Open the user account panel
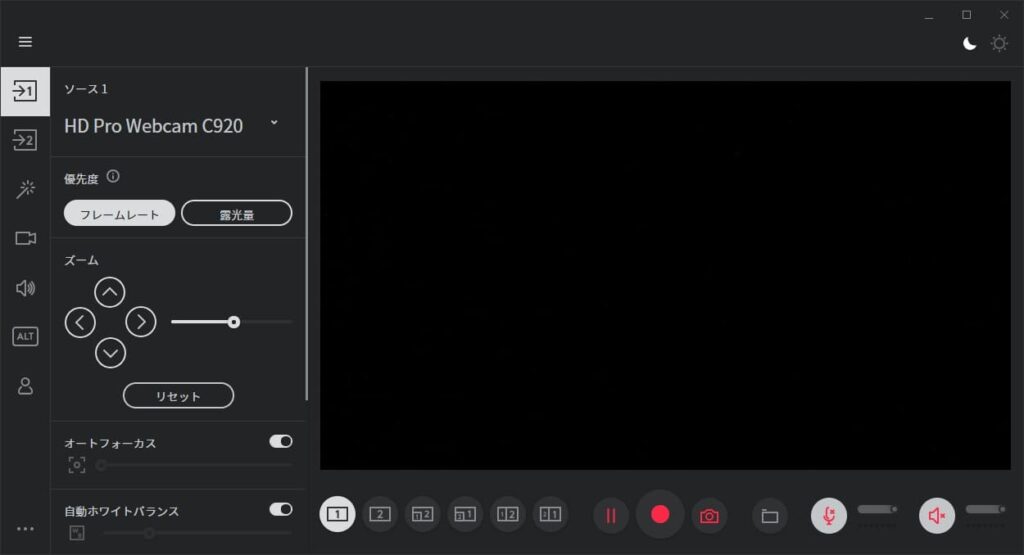Image resolution: width=1024 pixels, height=555 pixels. pyautogui.click(x=25, y=386)
